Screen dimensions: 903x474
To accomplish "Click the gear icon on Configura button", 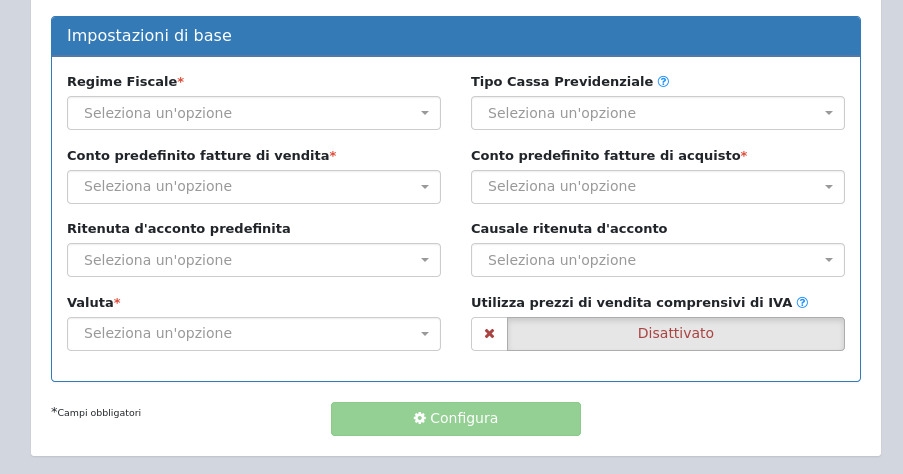I will 420,419.
